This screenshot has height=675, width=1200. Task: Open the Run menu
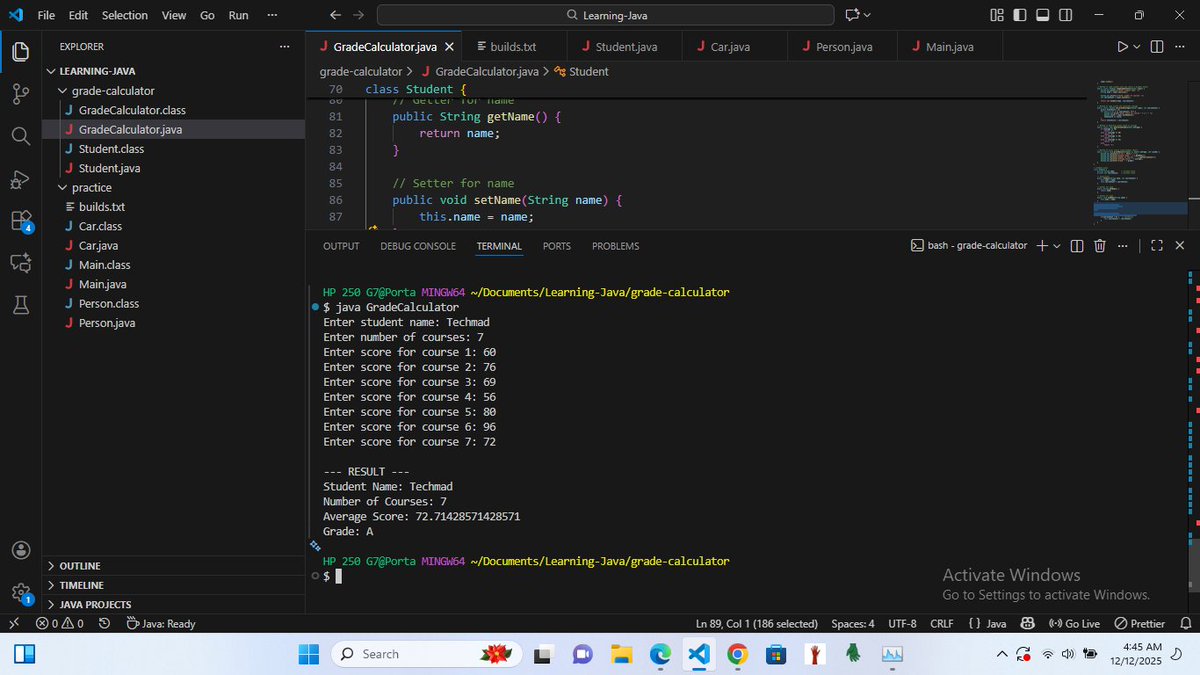(238, 15)
